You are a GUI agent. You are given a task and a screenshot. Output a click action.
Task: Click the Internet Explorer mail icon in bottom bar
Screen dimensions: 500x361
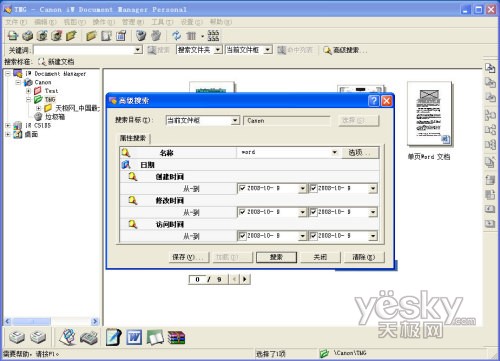68,337
